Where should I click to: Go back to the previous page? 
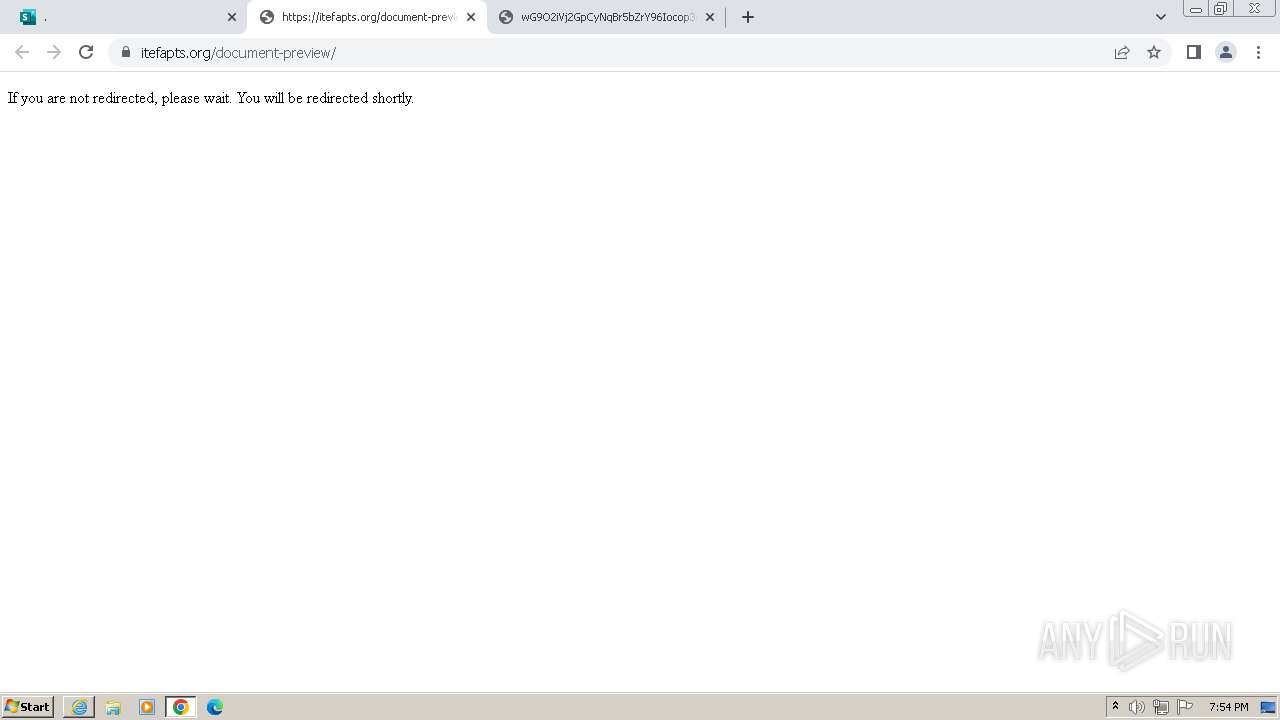coord(22,52)
